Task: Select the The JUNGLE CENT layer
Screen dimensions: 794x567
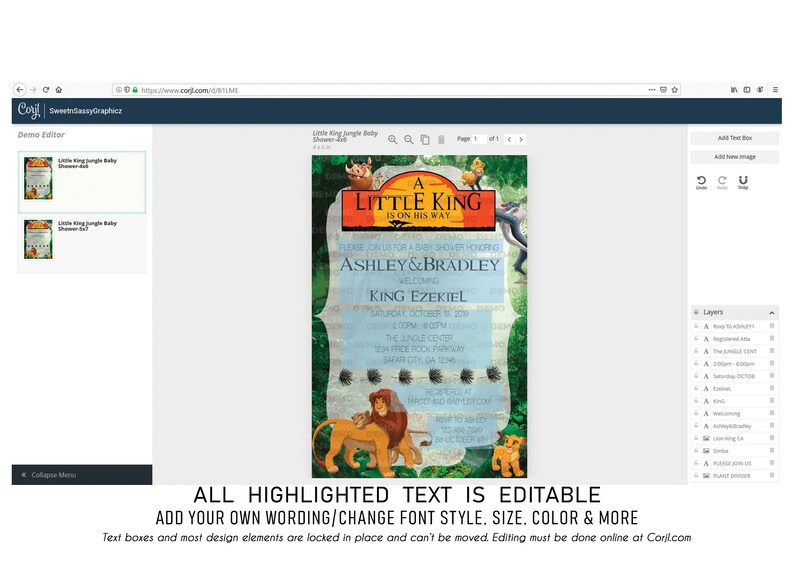Action: (735, 351)
